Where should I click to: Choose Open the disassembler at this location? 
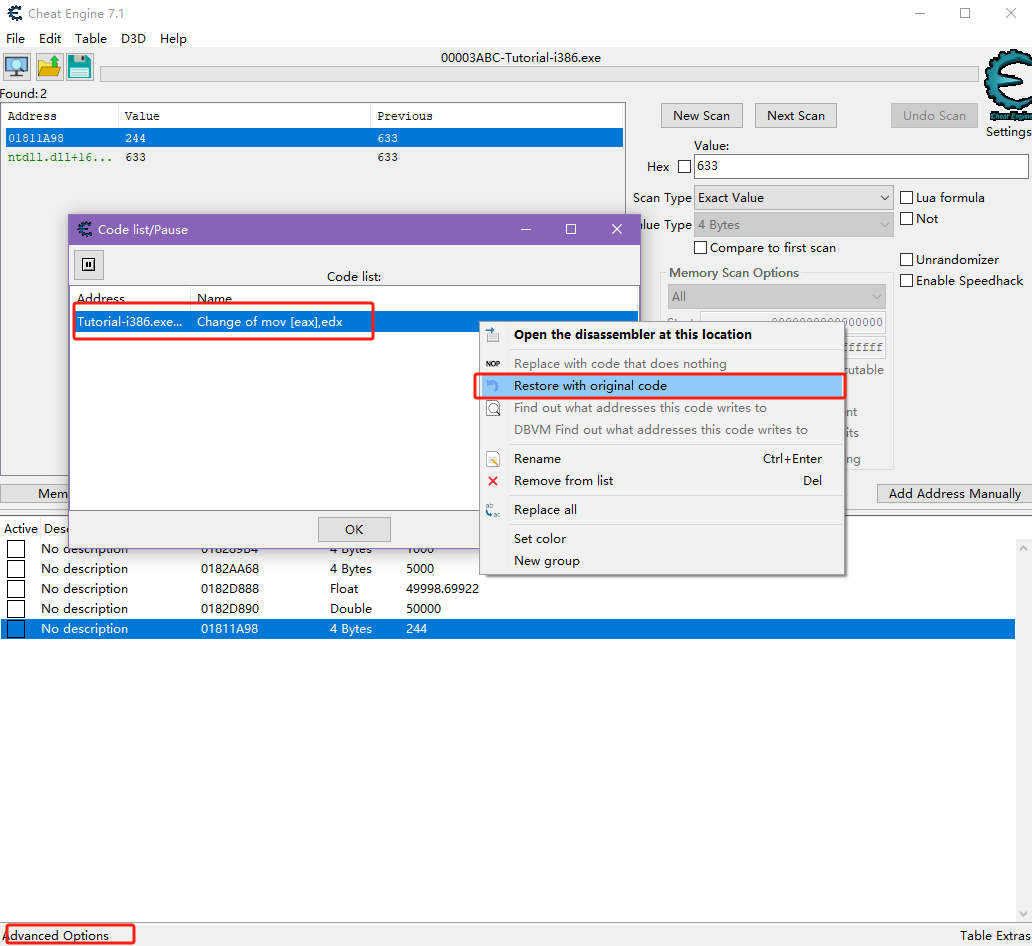point(661,335)
